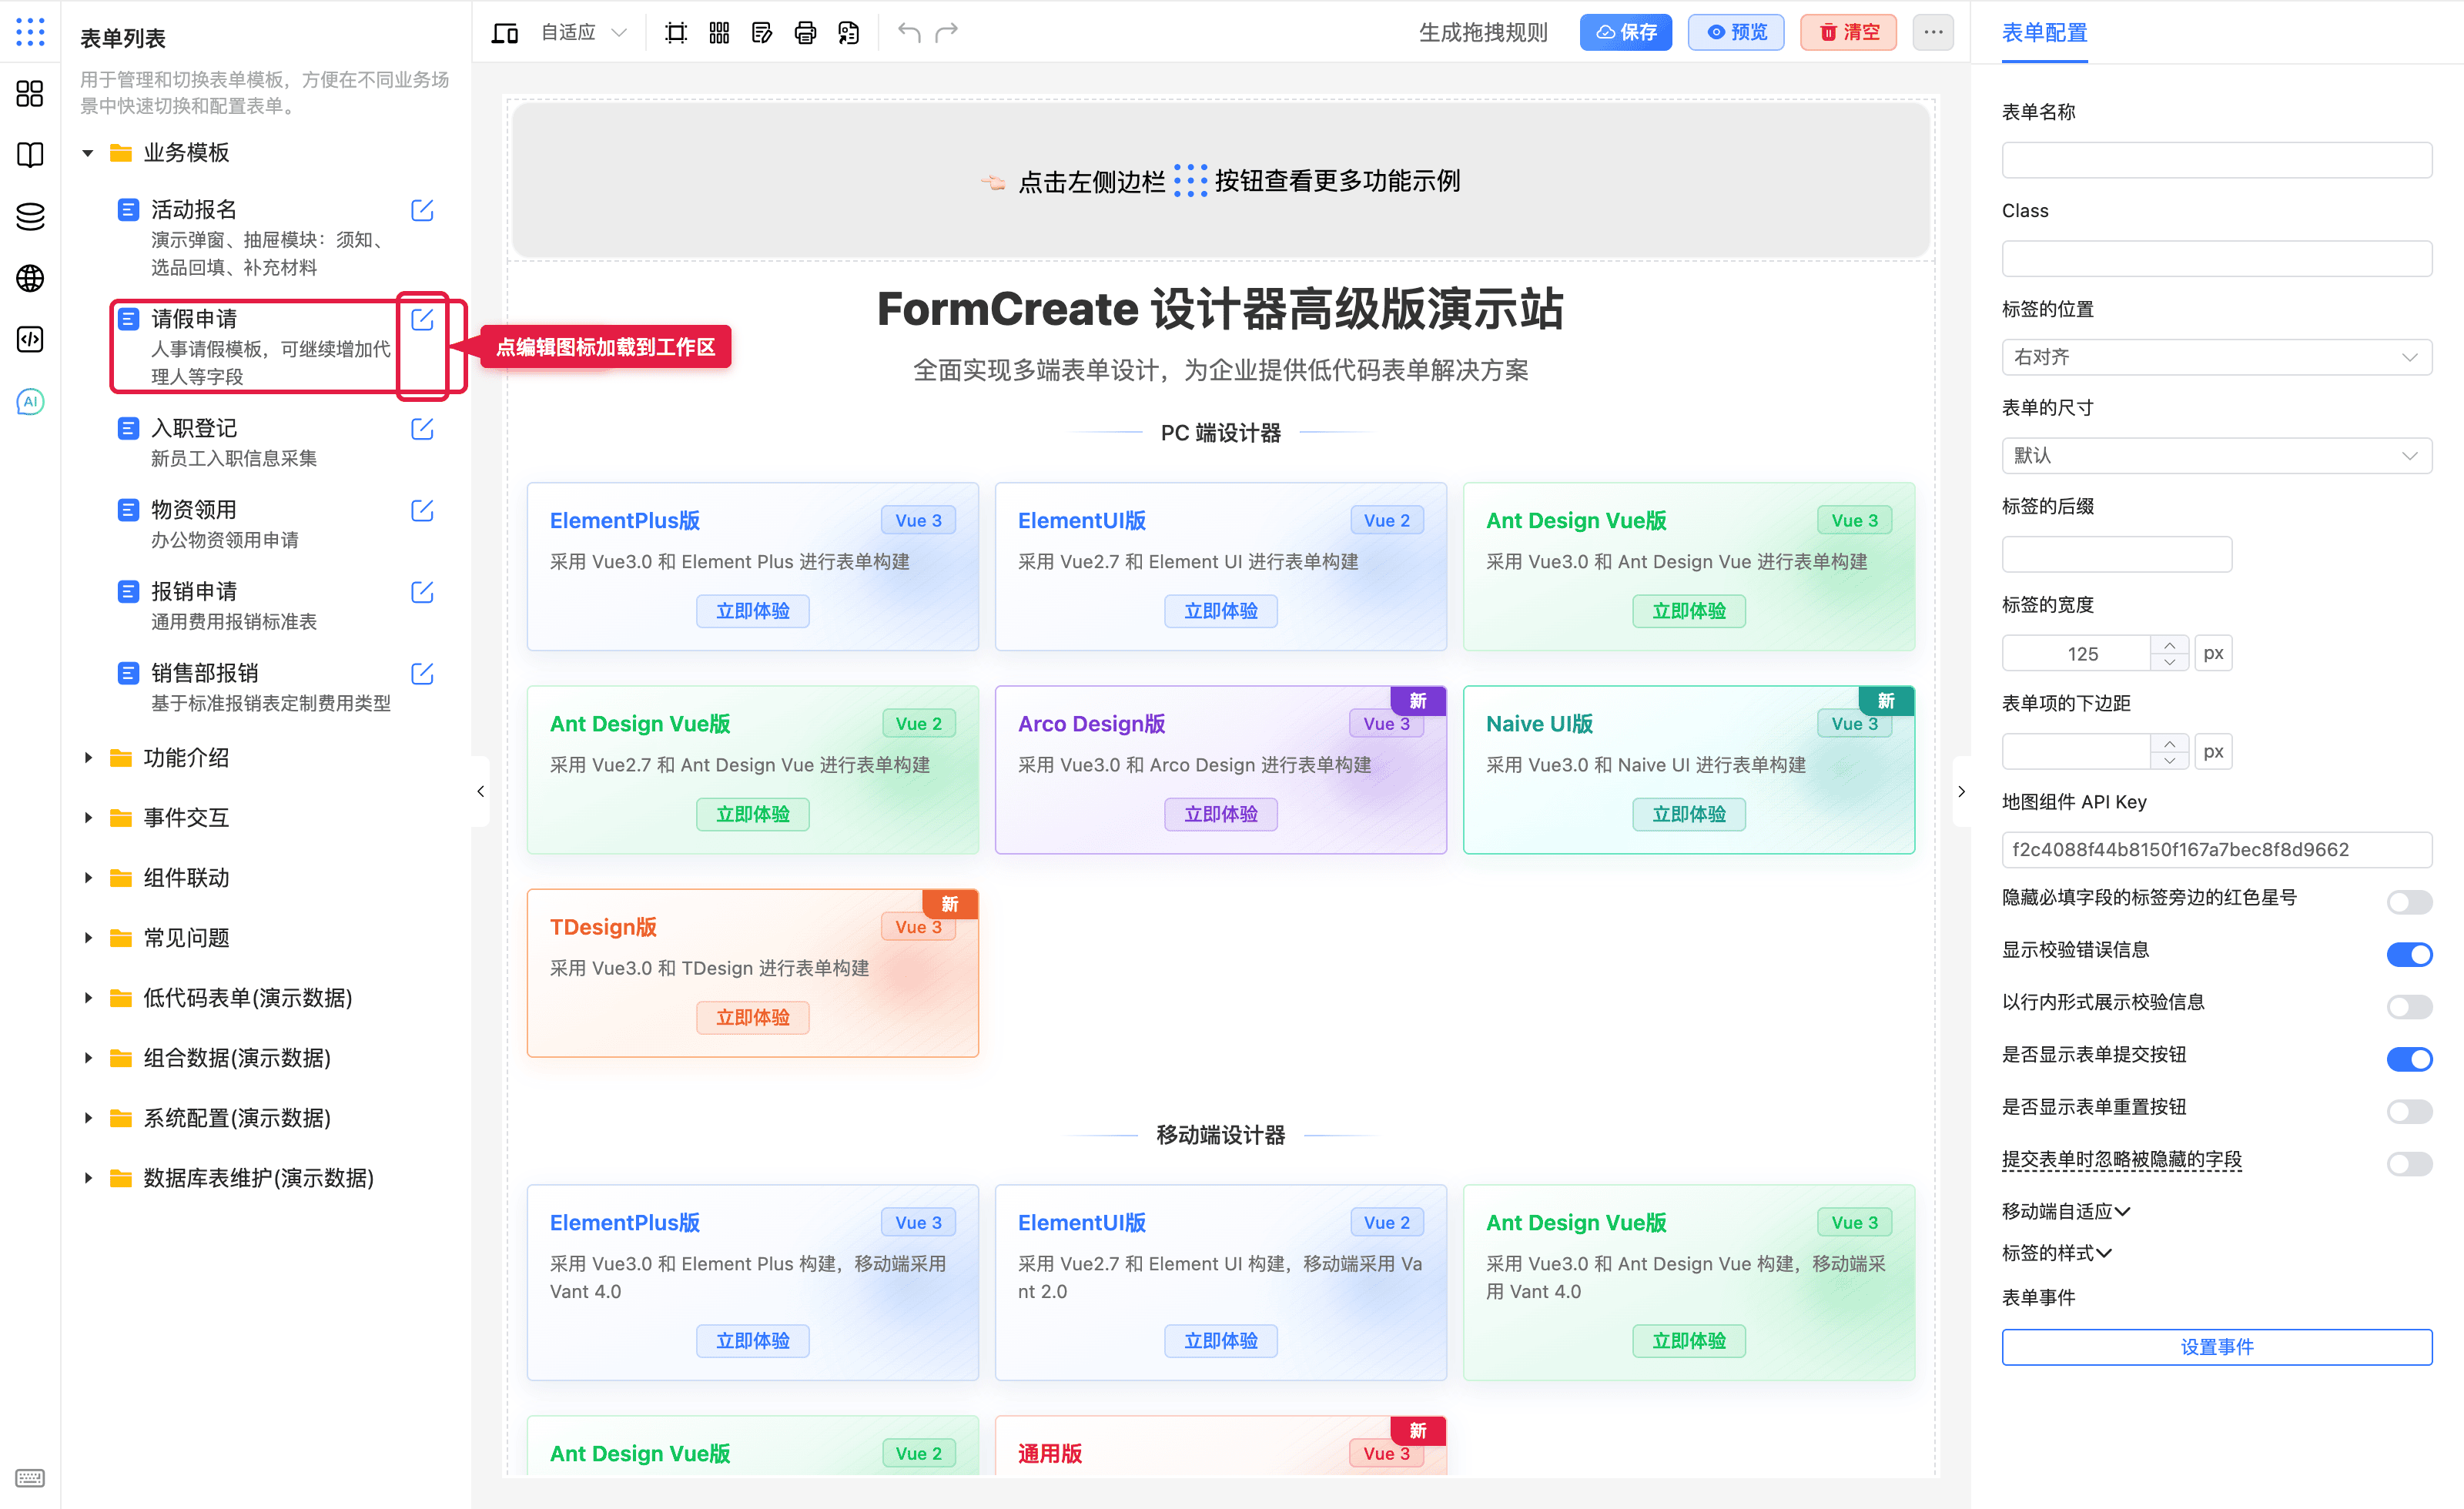
Task: Expand the 功能介绍 folder
Action: (x=88, y=758)
